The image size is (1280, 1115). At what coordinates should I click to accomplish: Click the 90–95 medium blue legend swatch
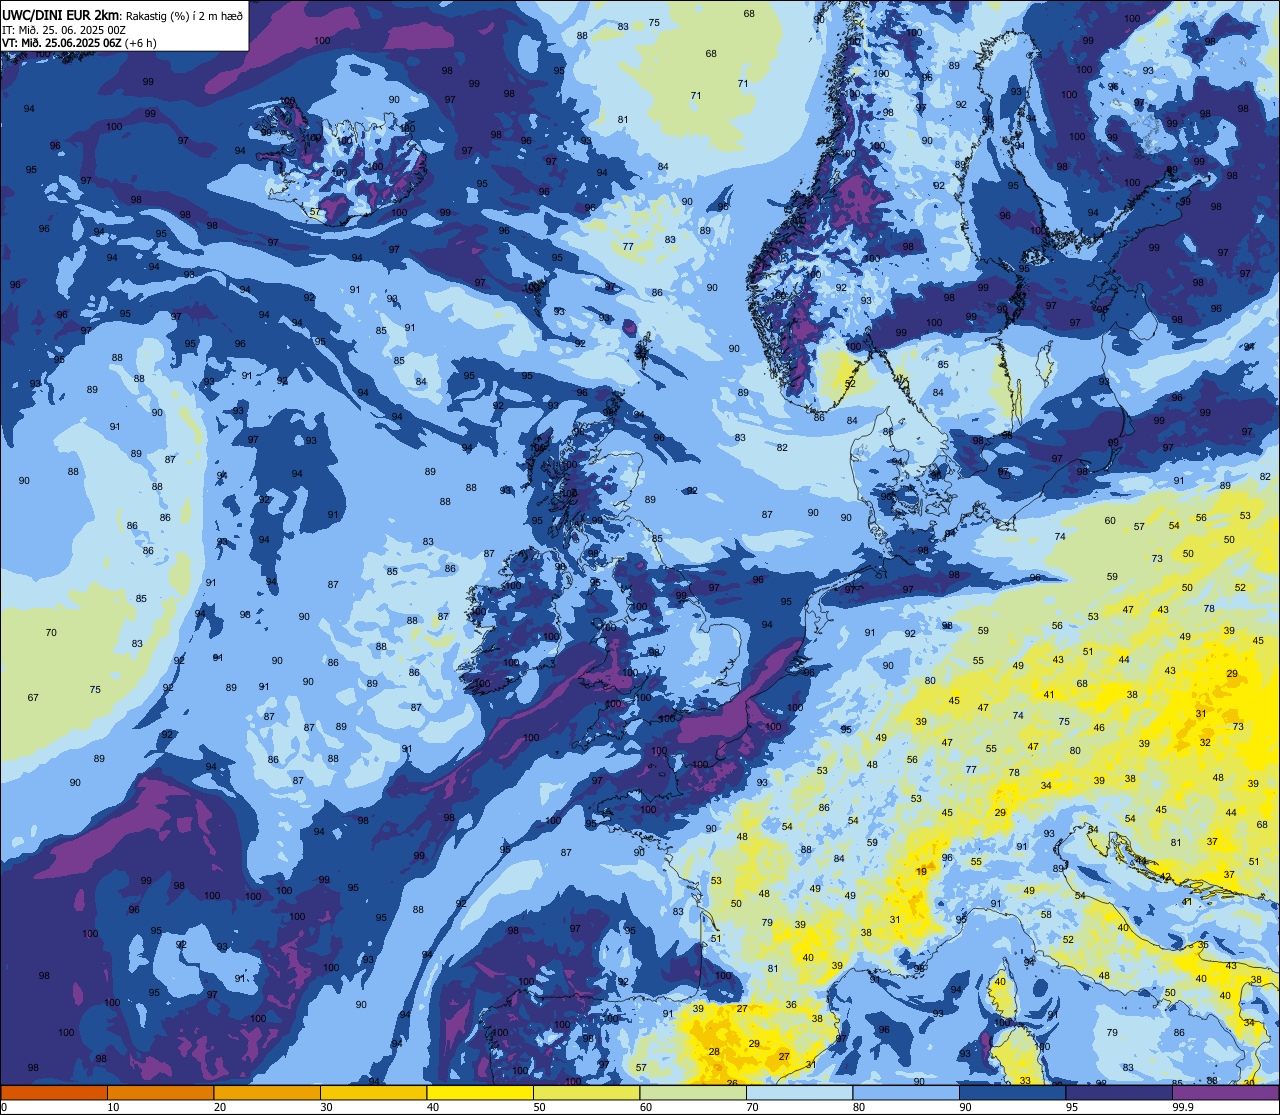1013,1092
